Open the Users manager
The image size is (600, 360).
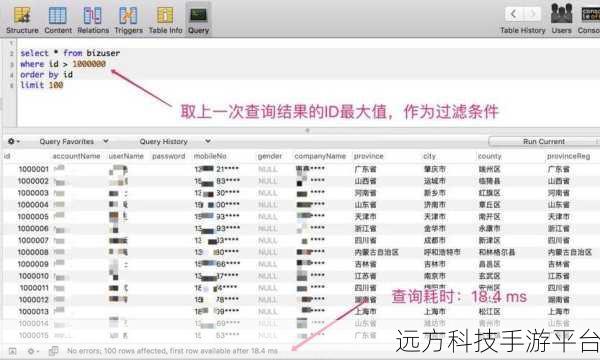[x=561, y=19]
